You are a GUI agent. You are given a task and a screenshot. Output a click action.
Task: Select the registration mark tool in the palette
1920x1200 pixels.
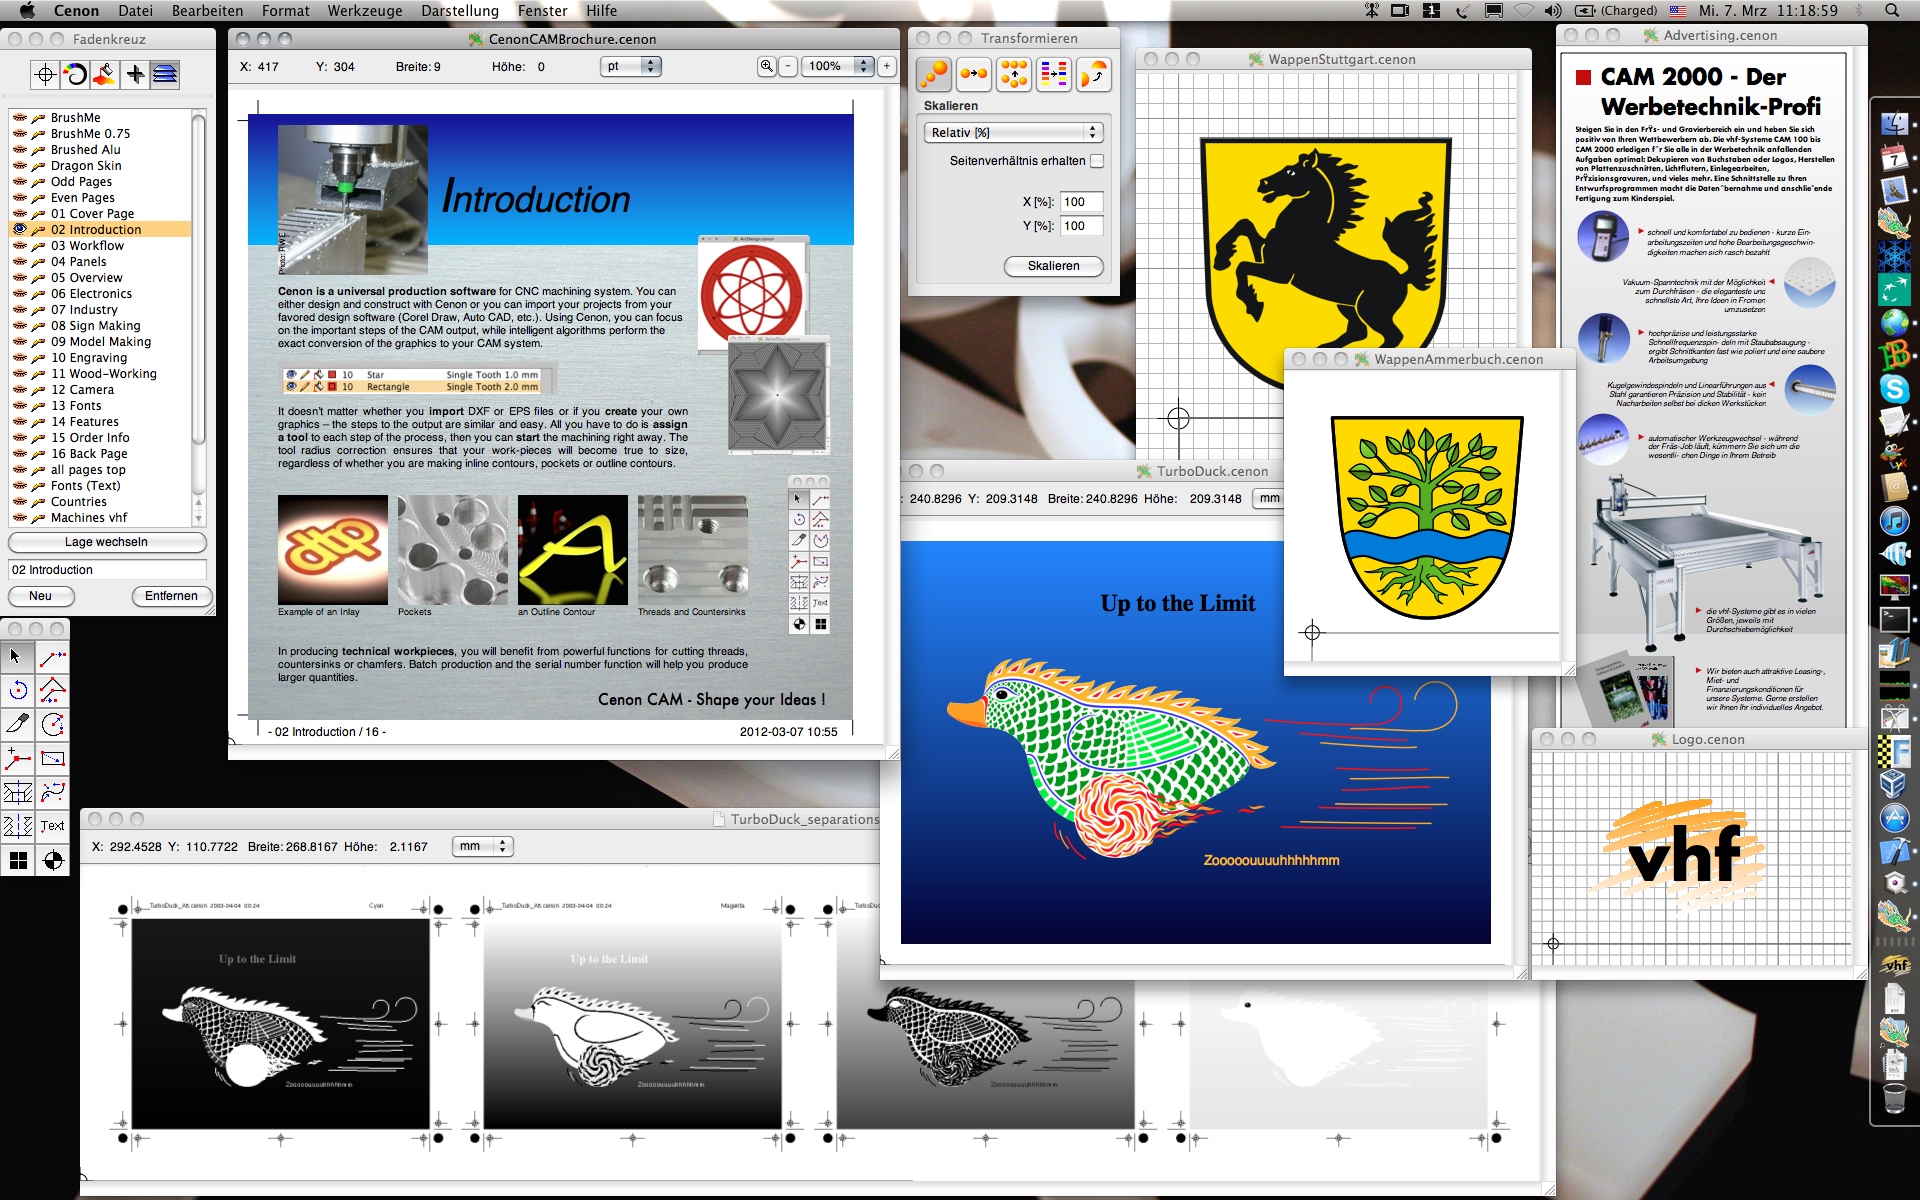pos(52,860)
